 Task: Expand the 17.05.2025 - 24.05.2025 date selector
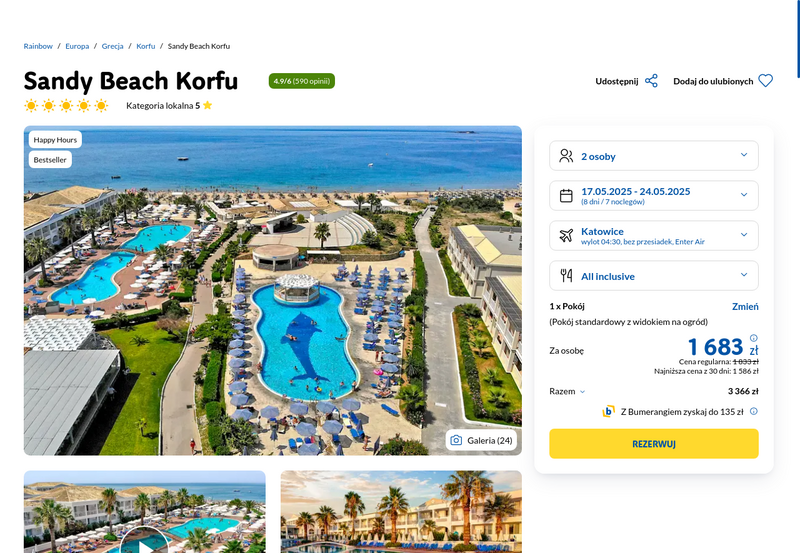pos(654,195)
